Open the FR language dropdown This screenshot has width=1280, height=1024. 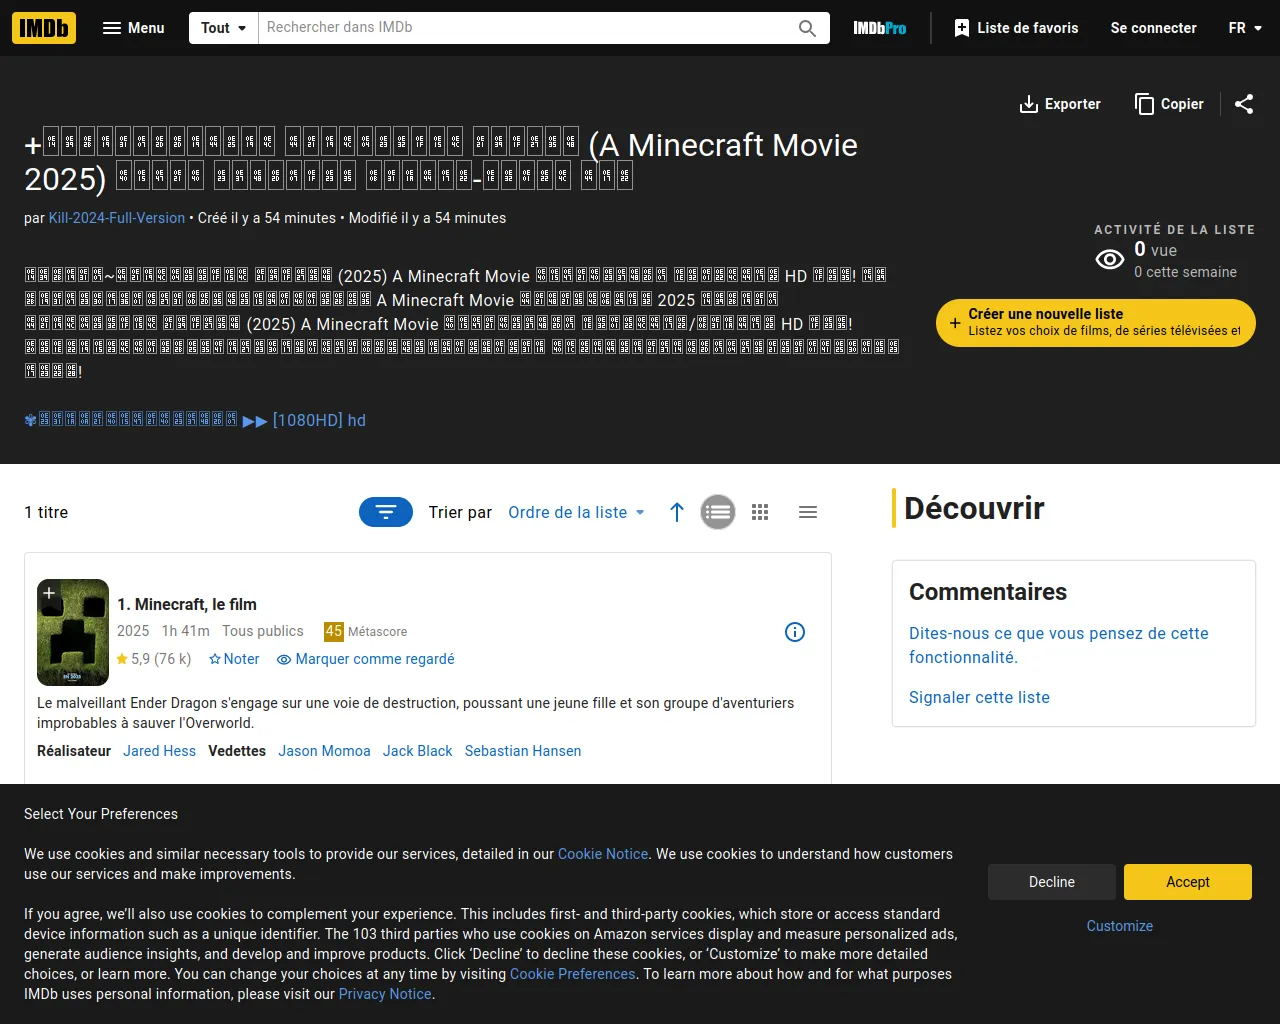(1245, 28)
